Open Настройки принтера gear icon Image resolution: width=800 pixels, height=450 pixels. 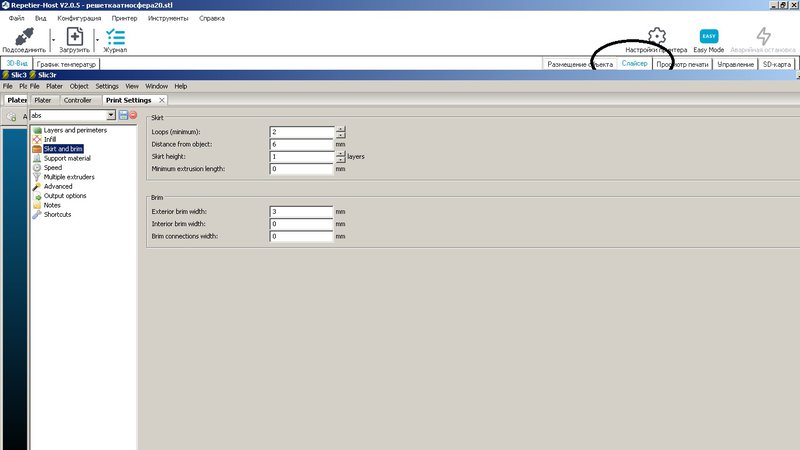[656, 36]
